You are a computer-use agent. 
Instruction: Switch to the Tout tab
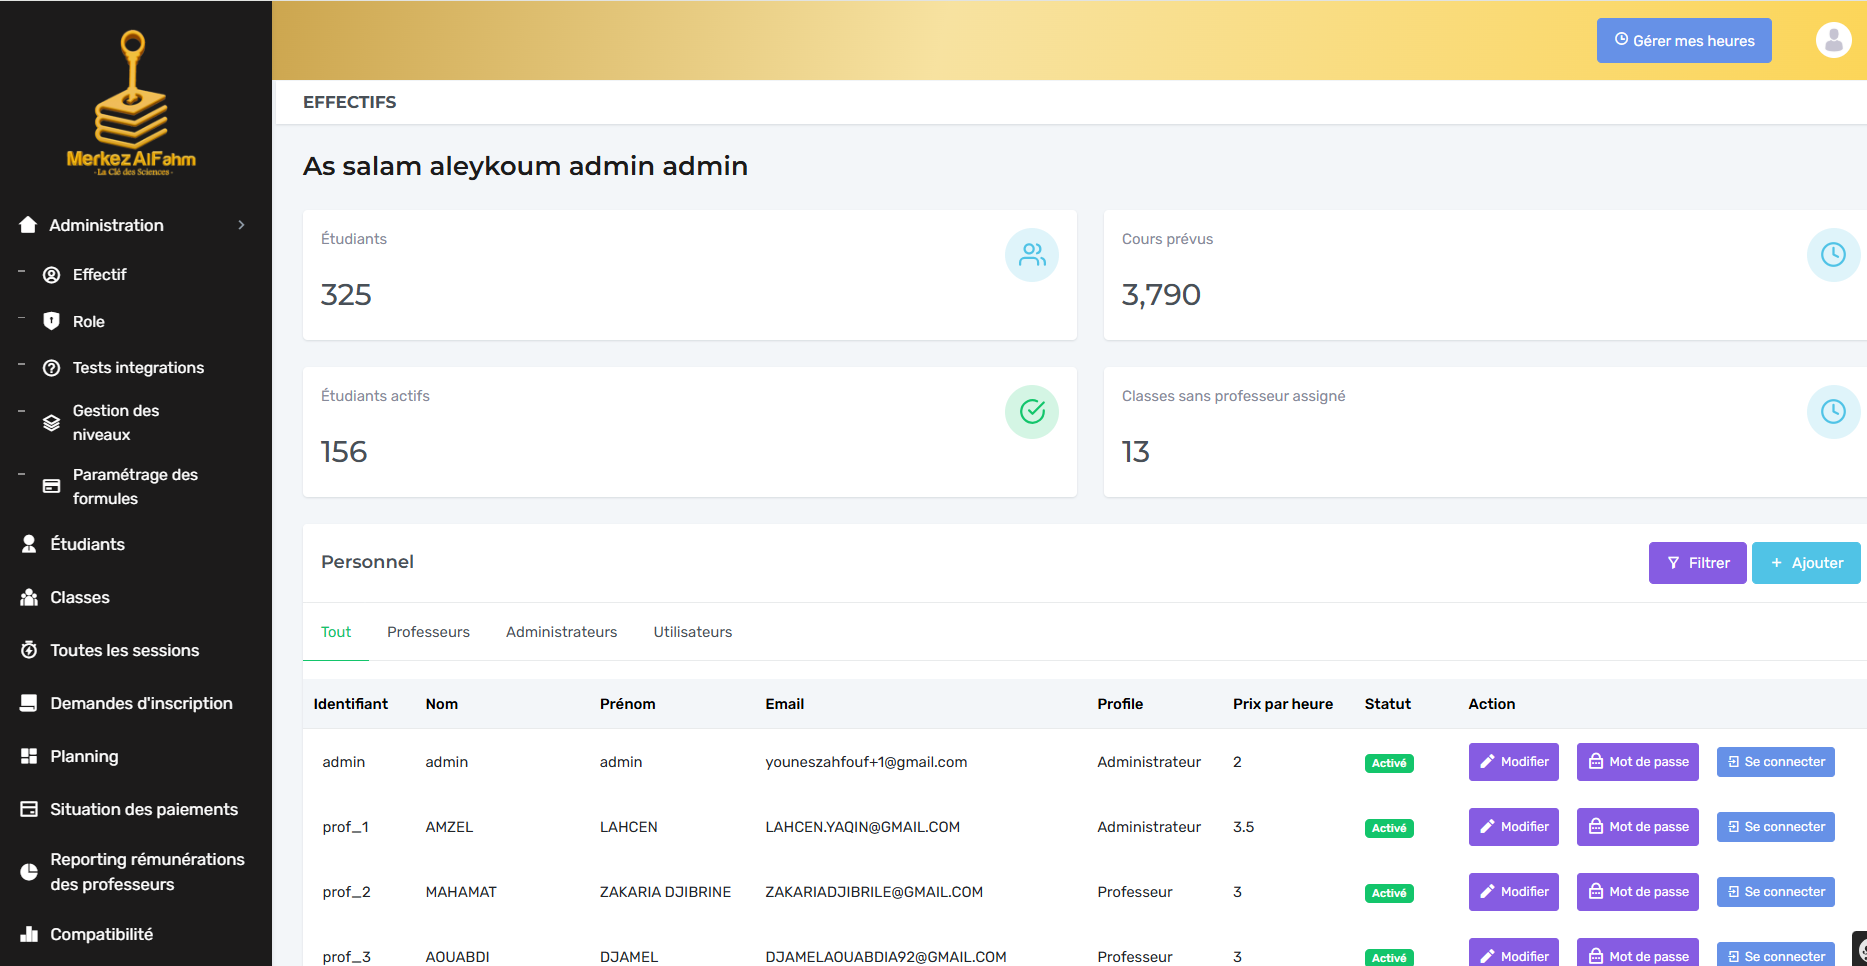pyautogui.click(x=336, y=632)
